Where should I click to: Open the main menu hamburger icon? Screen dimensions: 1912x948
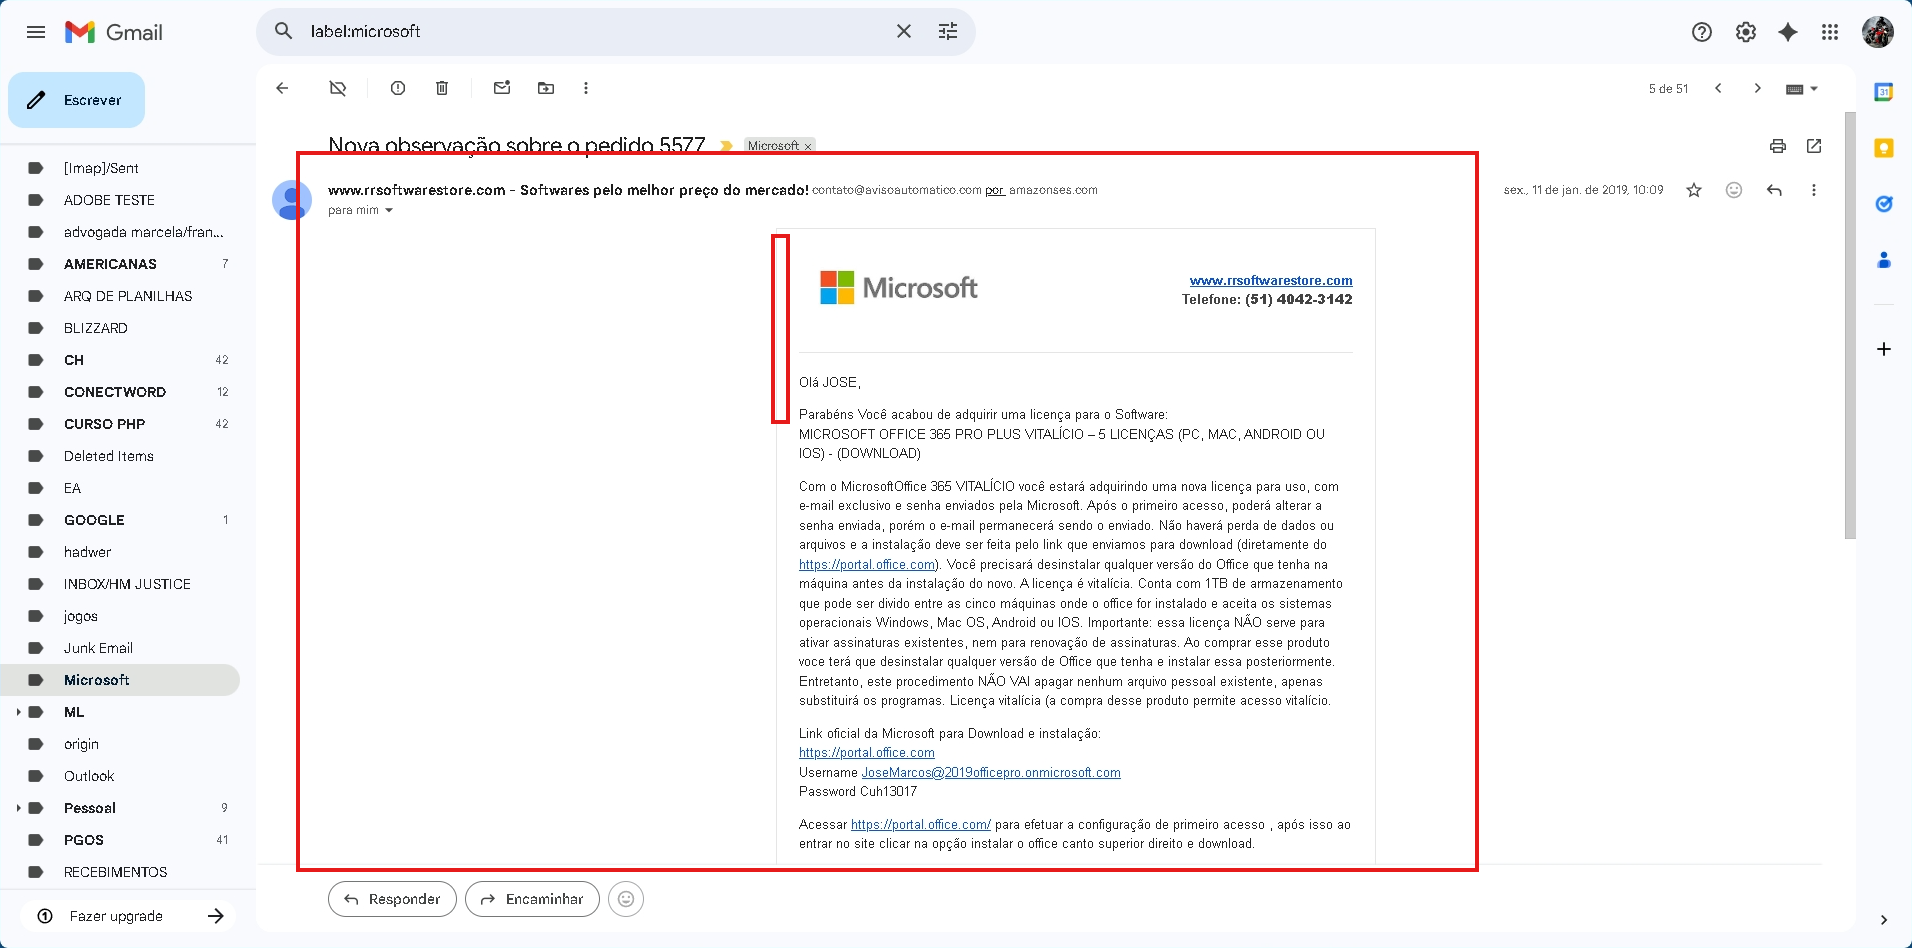pos(36,32)
